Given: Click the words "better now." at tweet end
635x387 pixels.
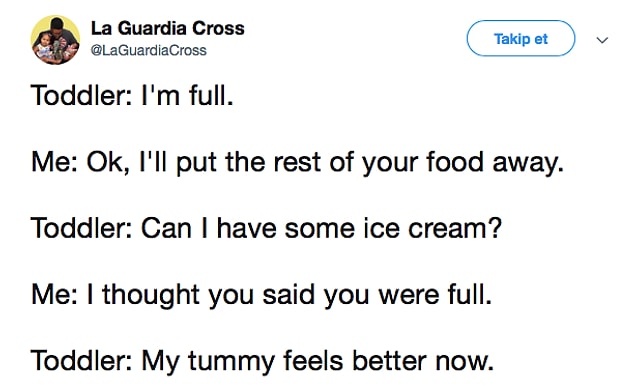Looking at the screenshot, I should (423, 361).
